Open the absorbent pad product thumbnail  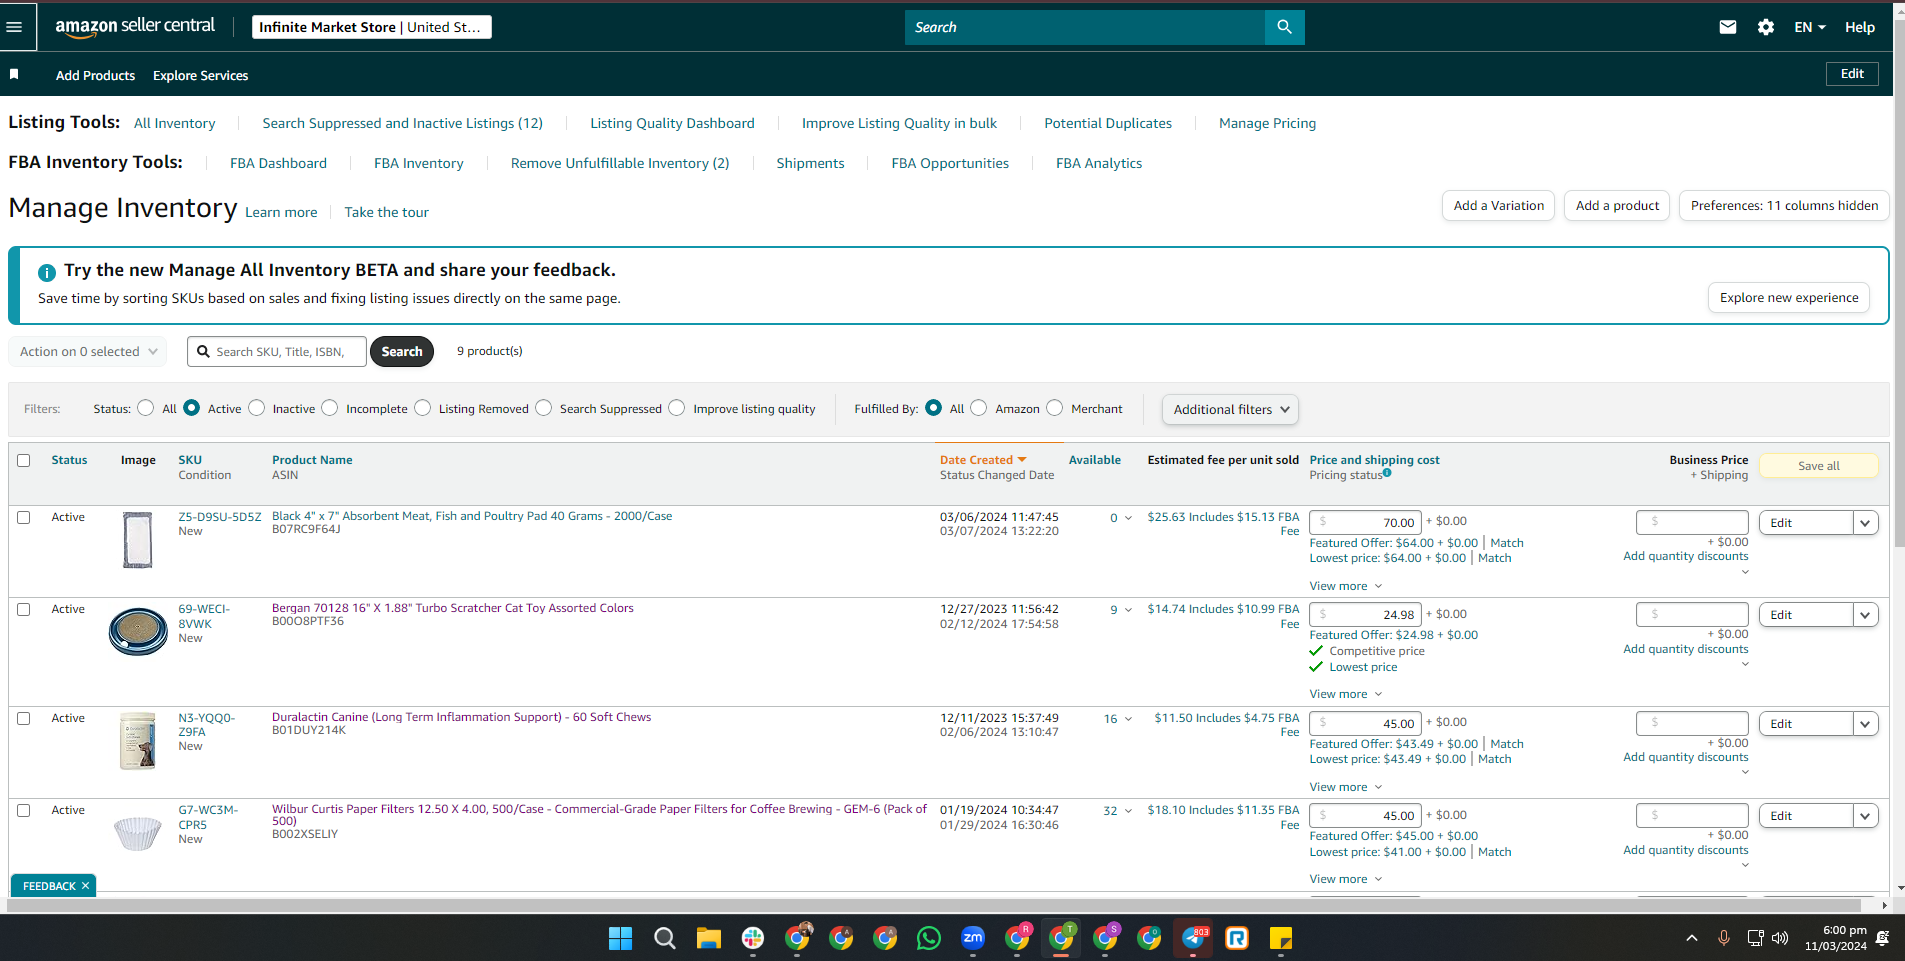138,540
